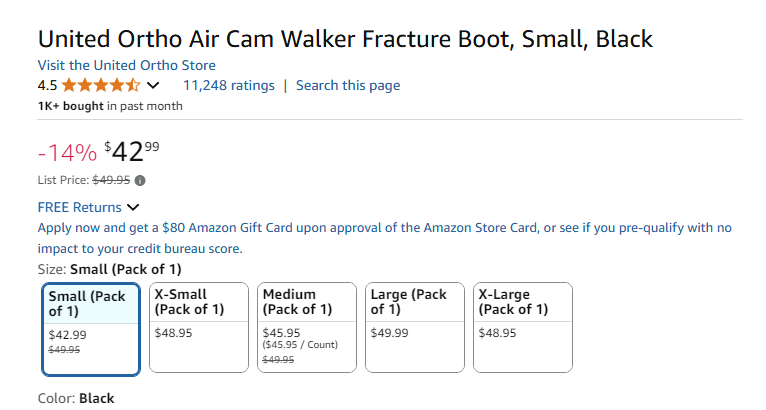The height and width of the screenshot is (410, 766).
Task: Open the Amazon Store Card gift offer
Action: [x=384, y=238]
